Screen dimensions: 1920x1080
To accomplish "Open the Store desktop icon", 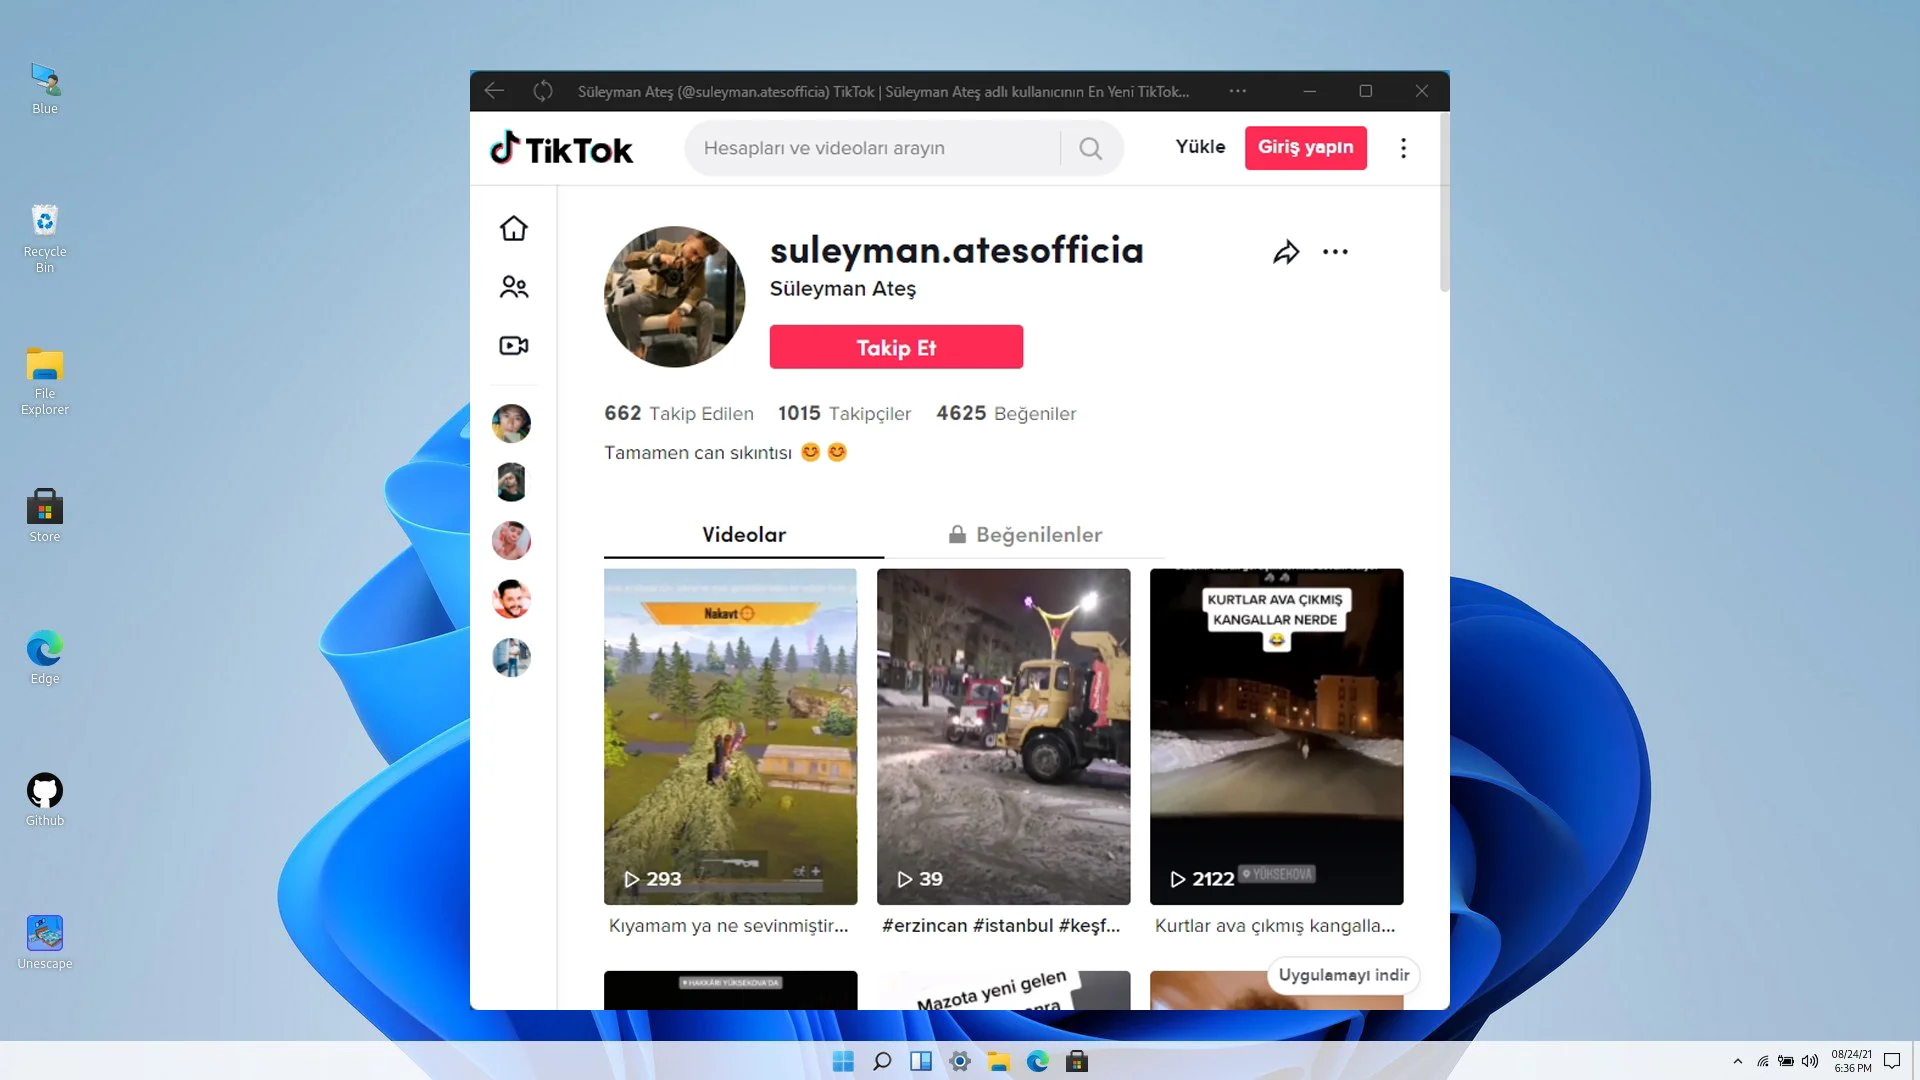I will [x=44, y=516].
